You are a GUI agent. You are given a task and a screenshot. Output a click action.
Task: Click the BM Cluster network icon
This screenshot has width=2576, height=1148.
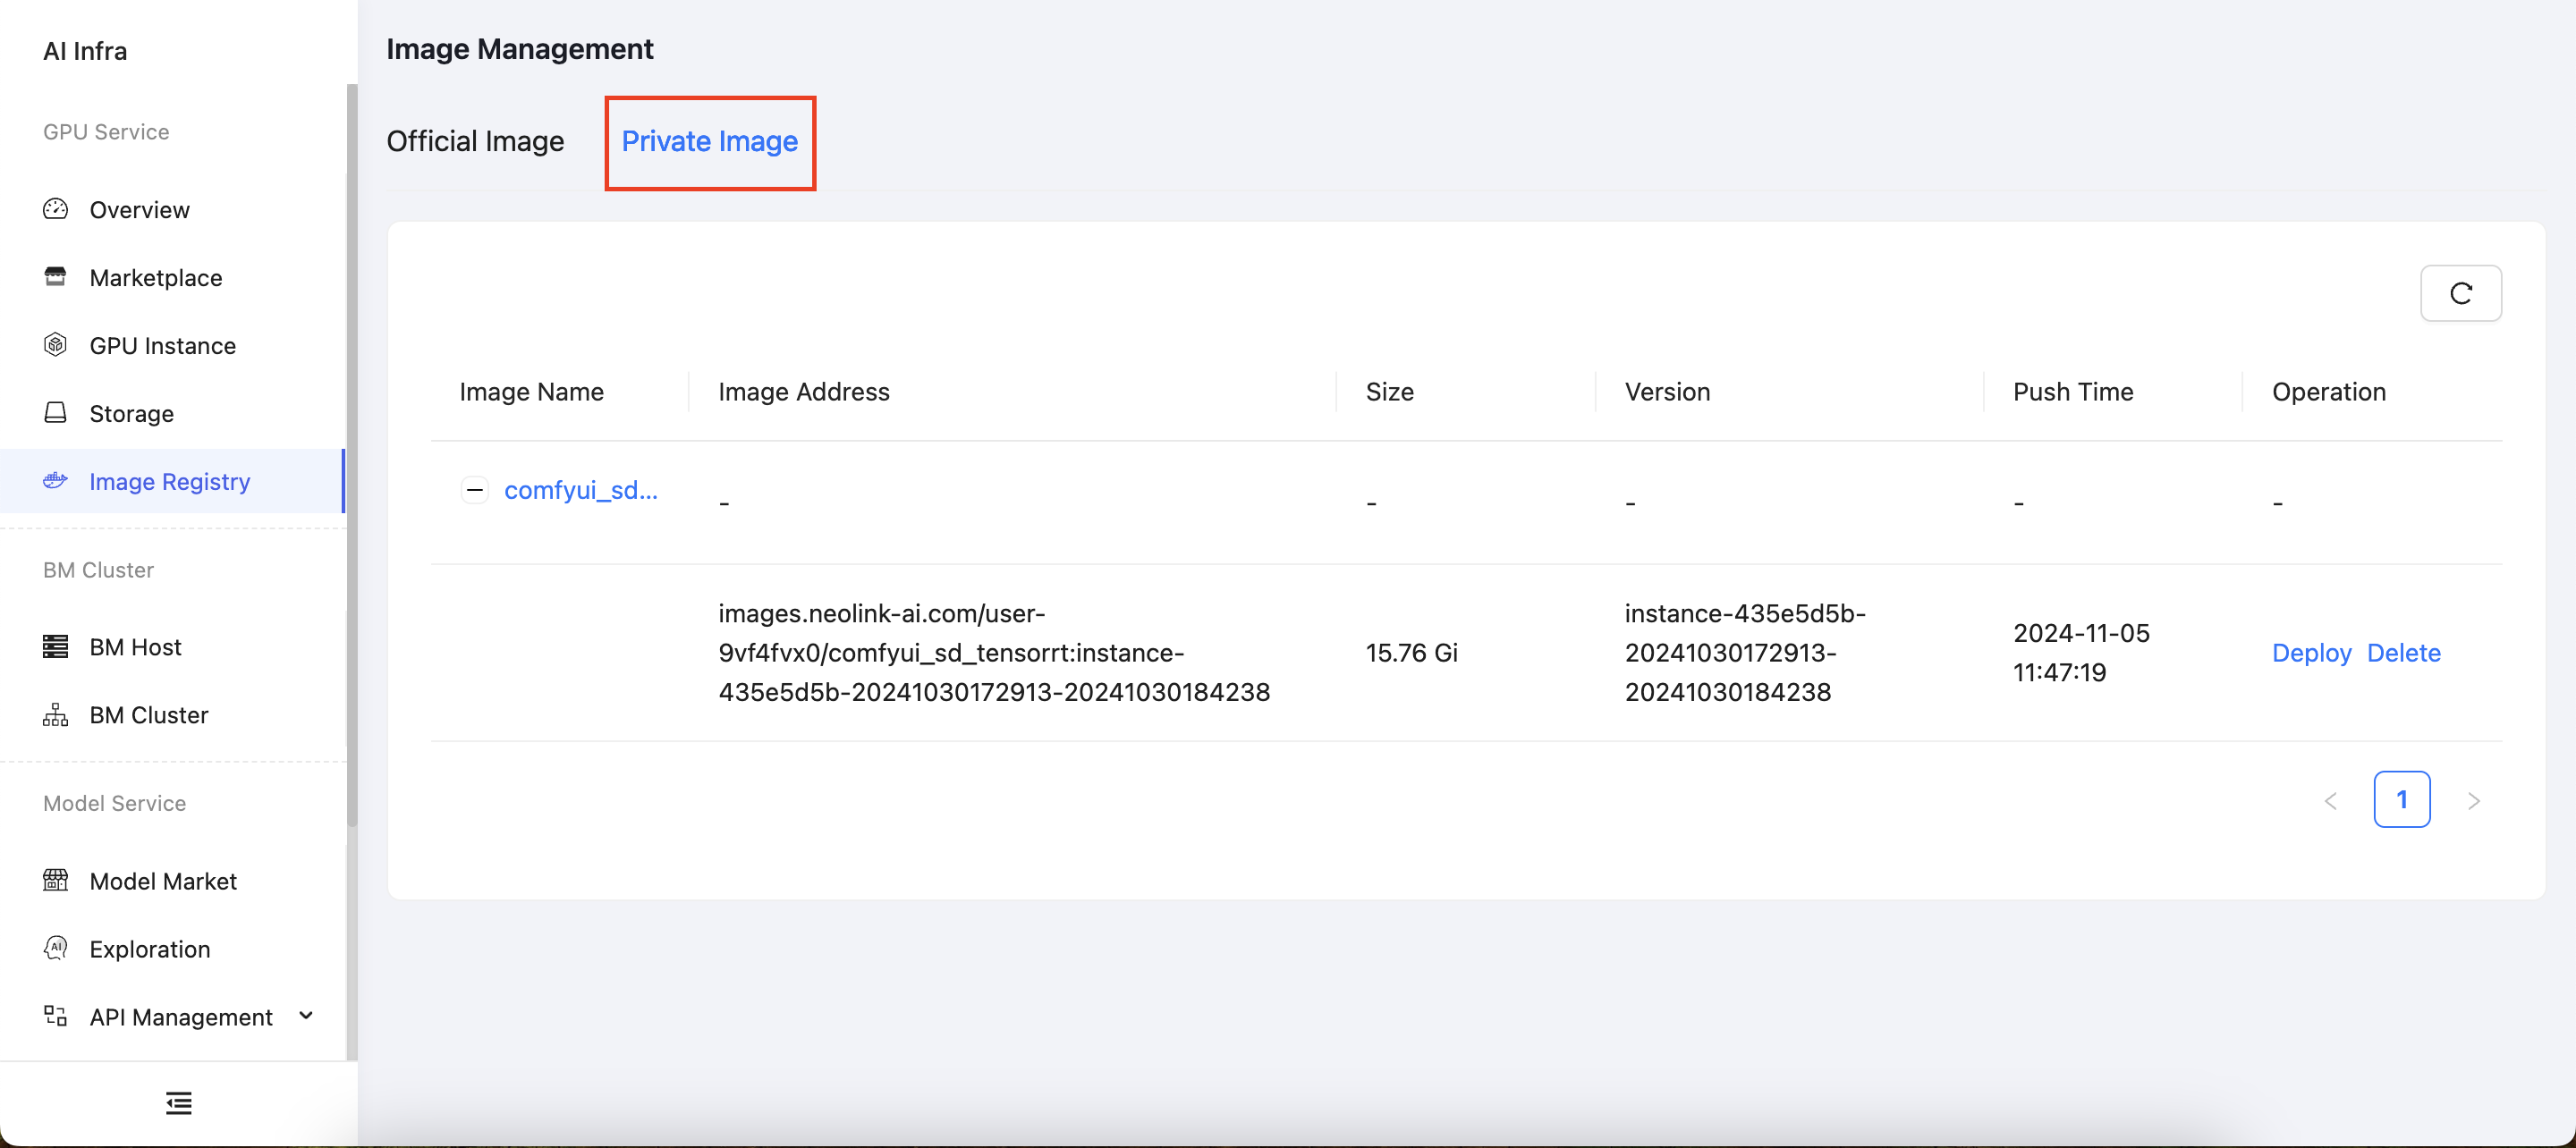[x=55, y=715]
